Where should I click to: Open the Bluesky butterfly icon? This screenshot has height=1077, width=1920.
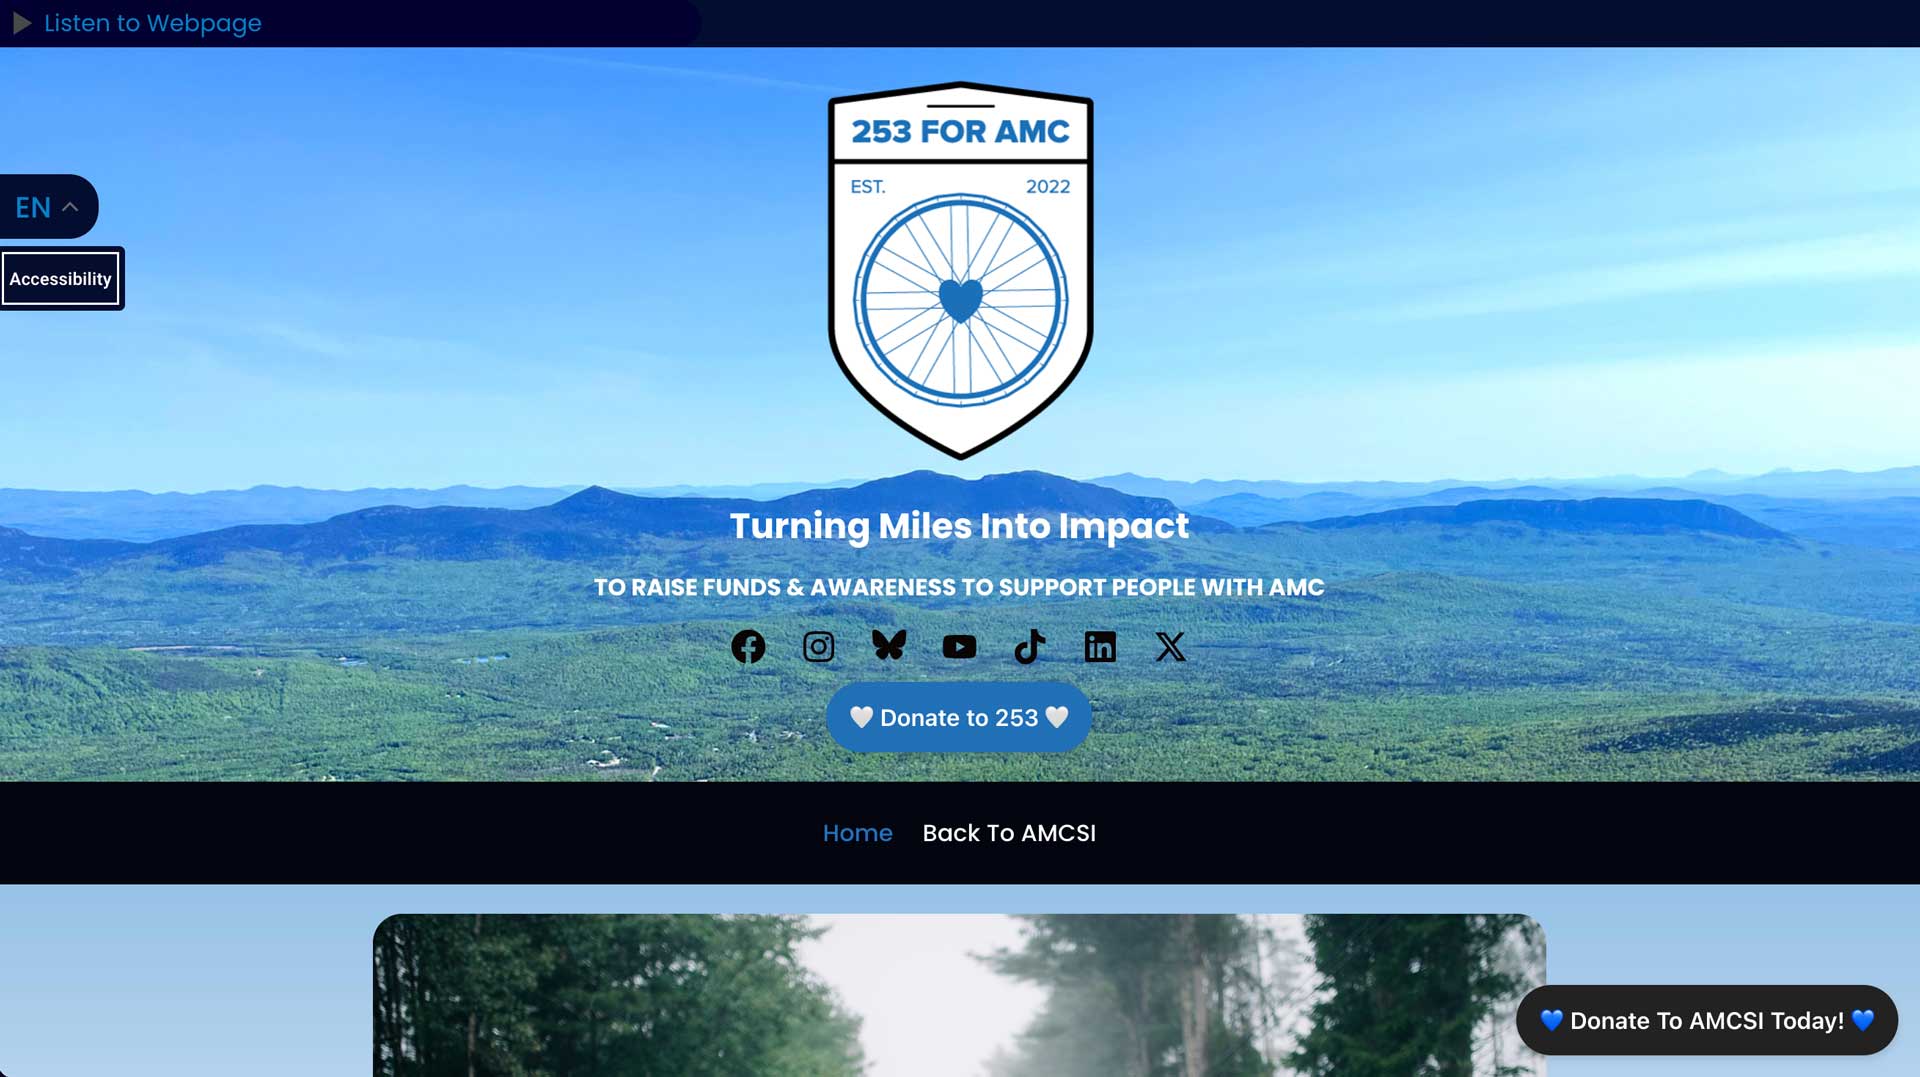(889, 646)
